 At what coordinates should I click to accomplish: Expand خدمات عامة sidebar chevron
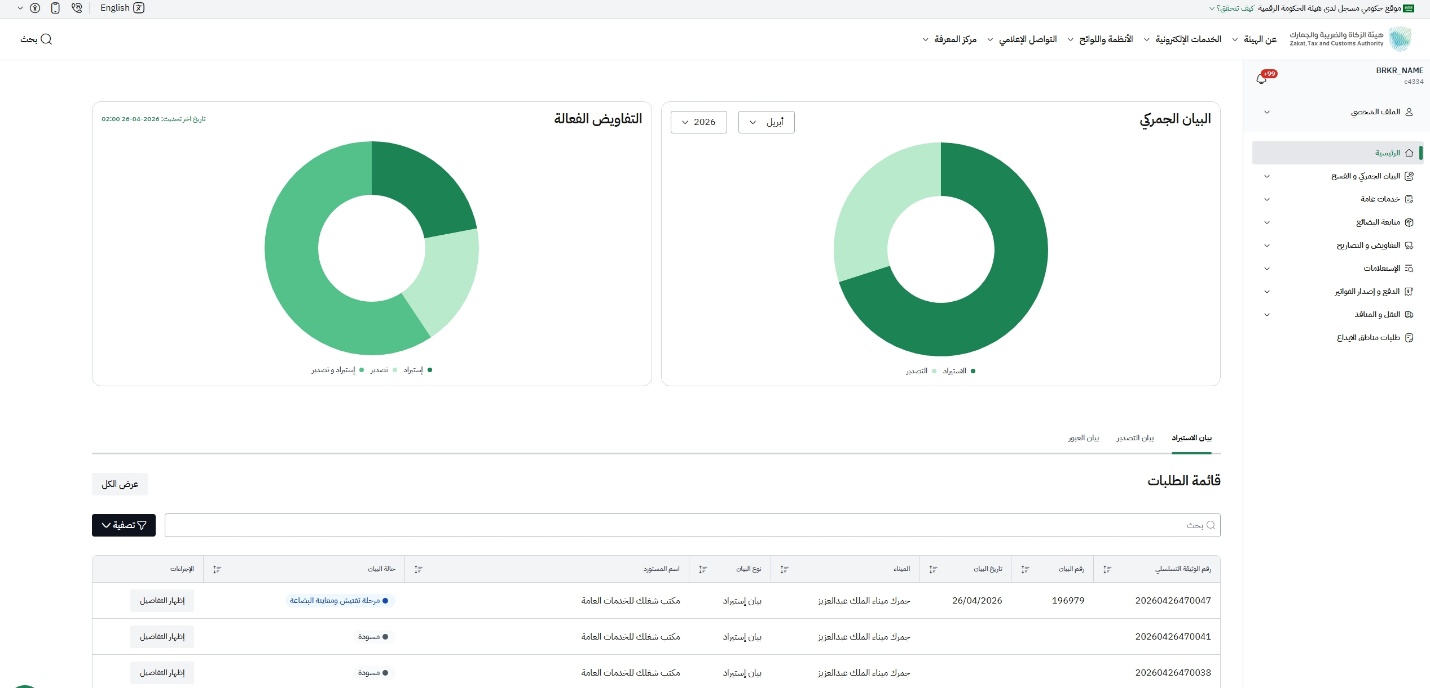tap(1267, 199)
